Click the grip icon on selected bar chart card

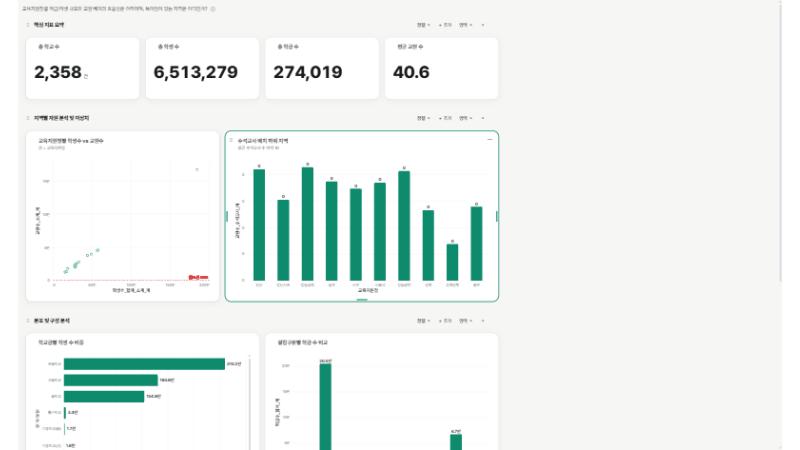(x=232, y=140)
